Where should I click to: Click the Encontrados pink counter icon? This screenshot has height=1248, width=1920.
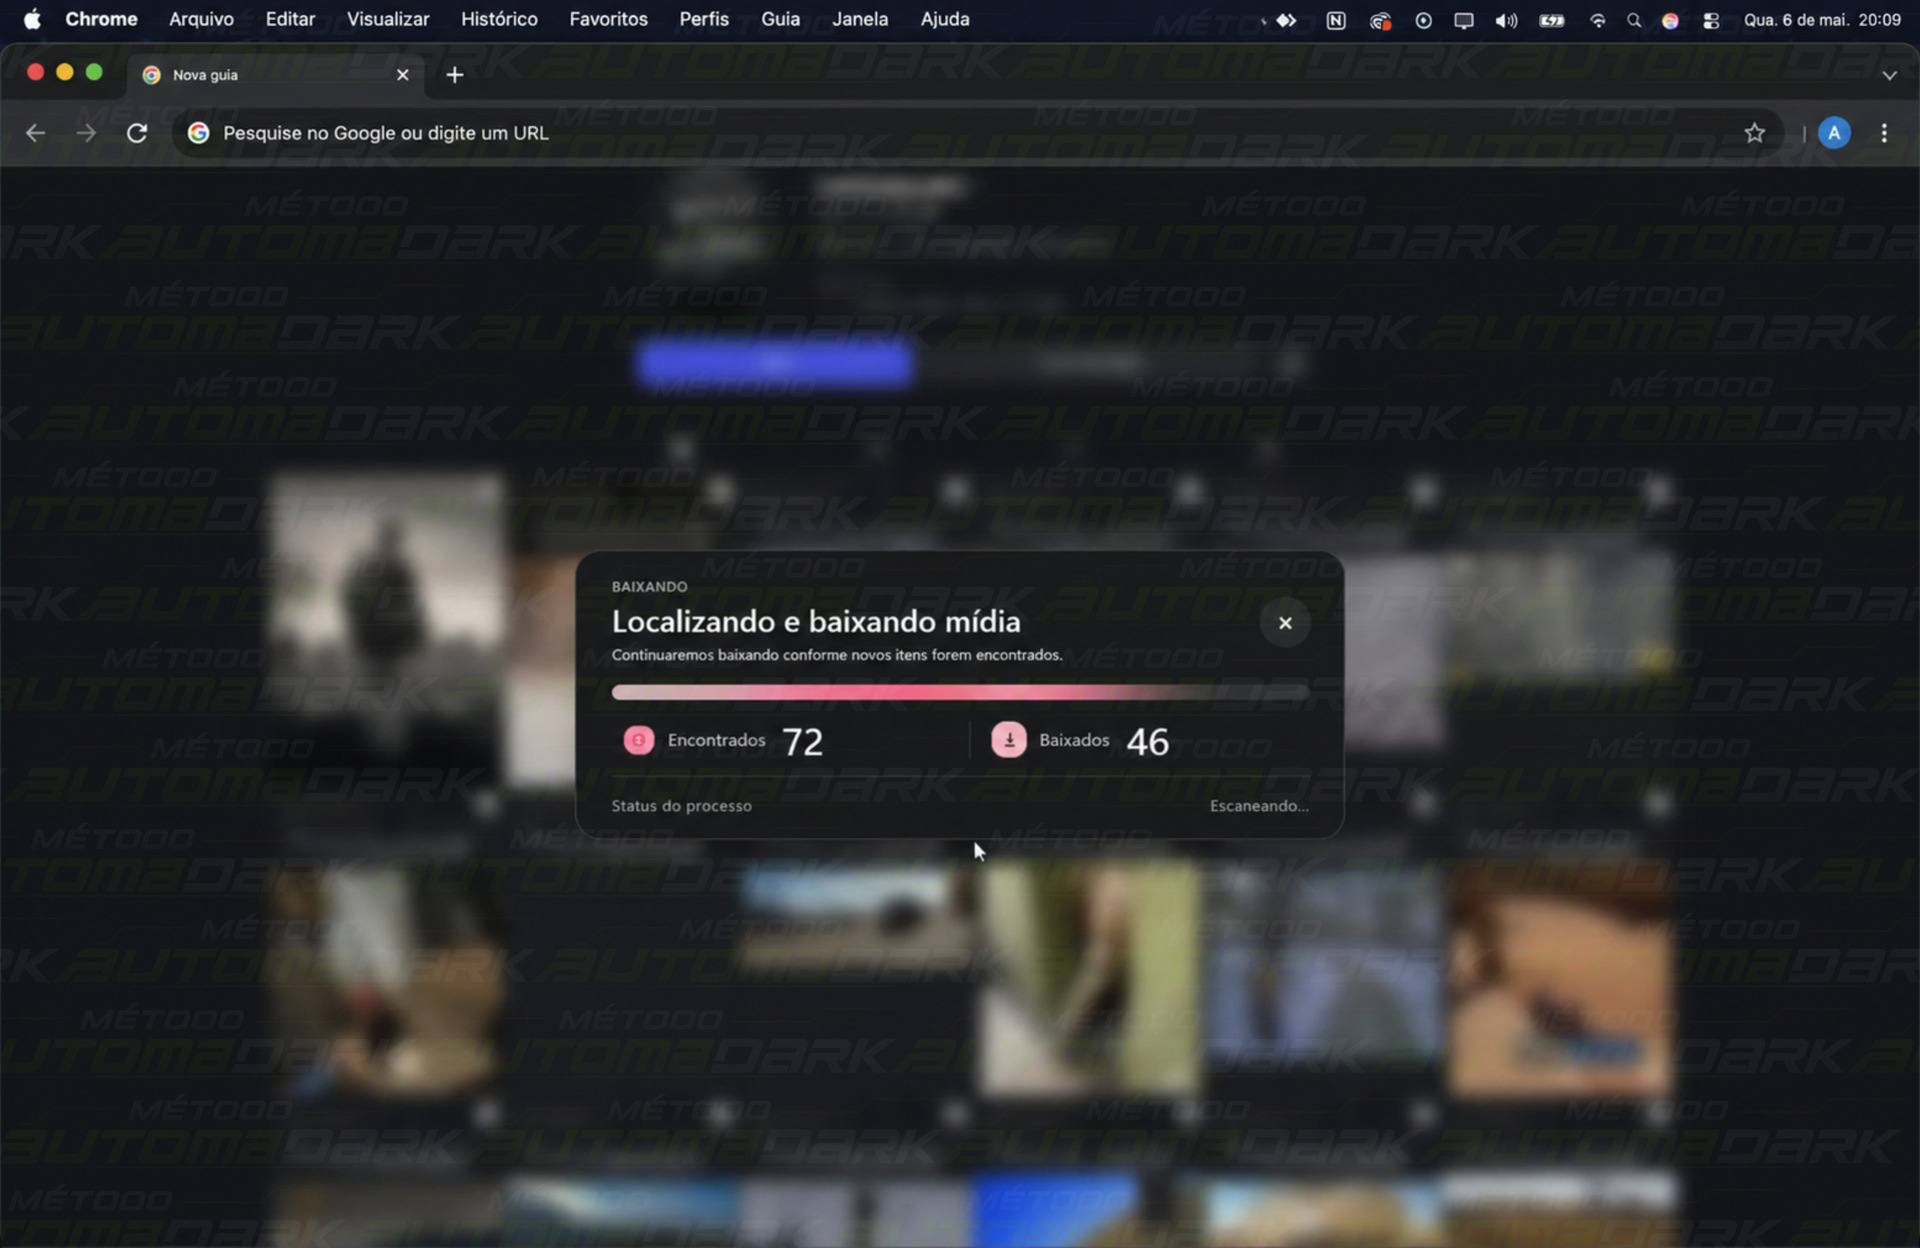639,740
